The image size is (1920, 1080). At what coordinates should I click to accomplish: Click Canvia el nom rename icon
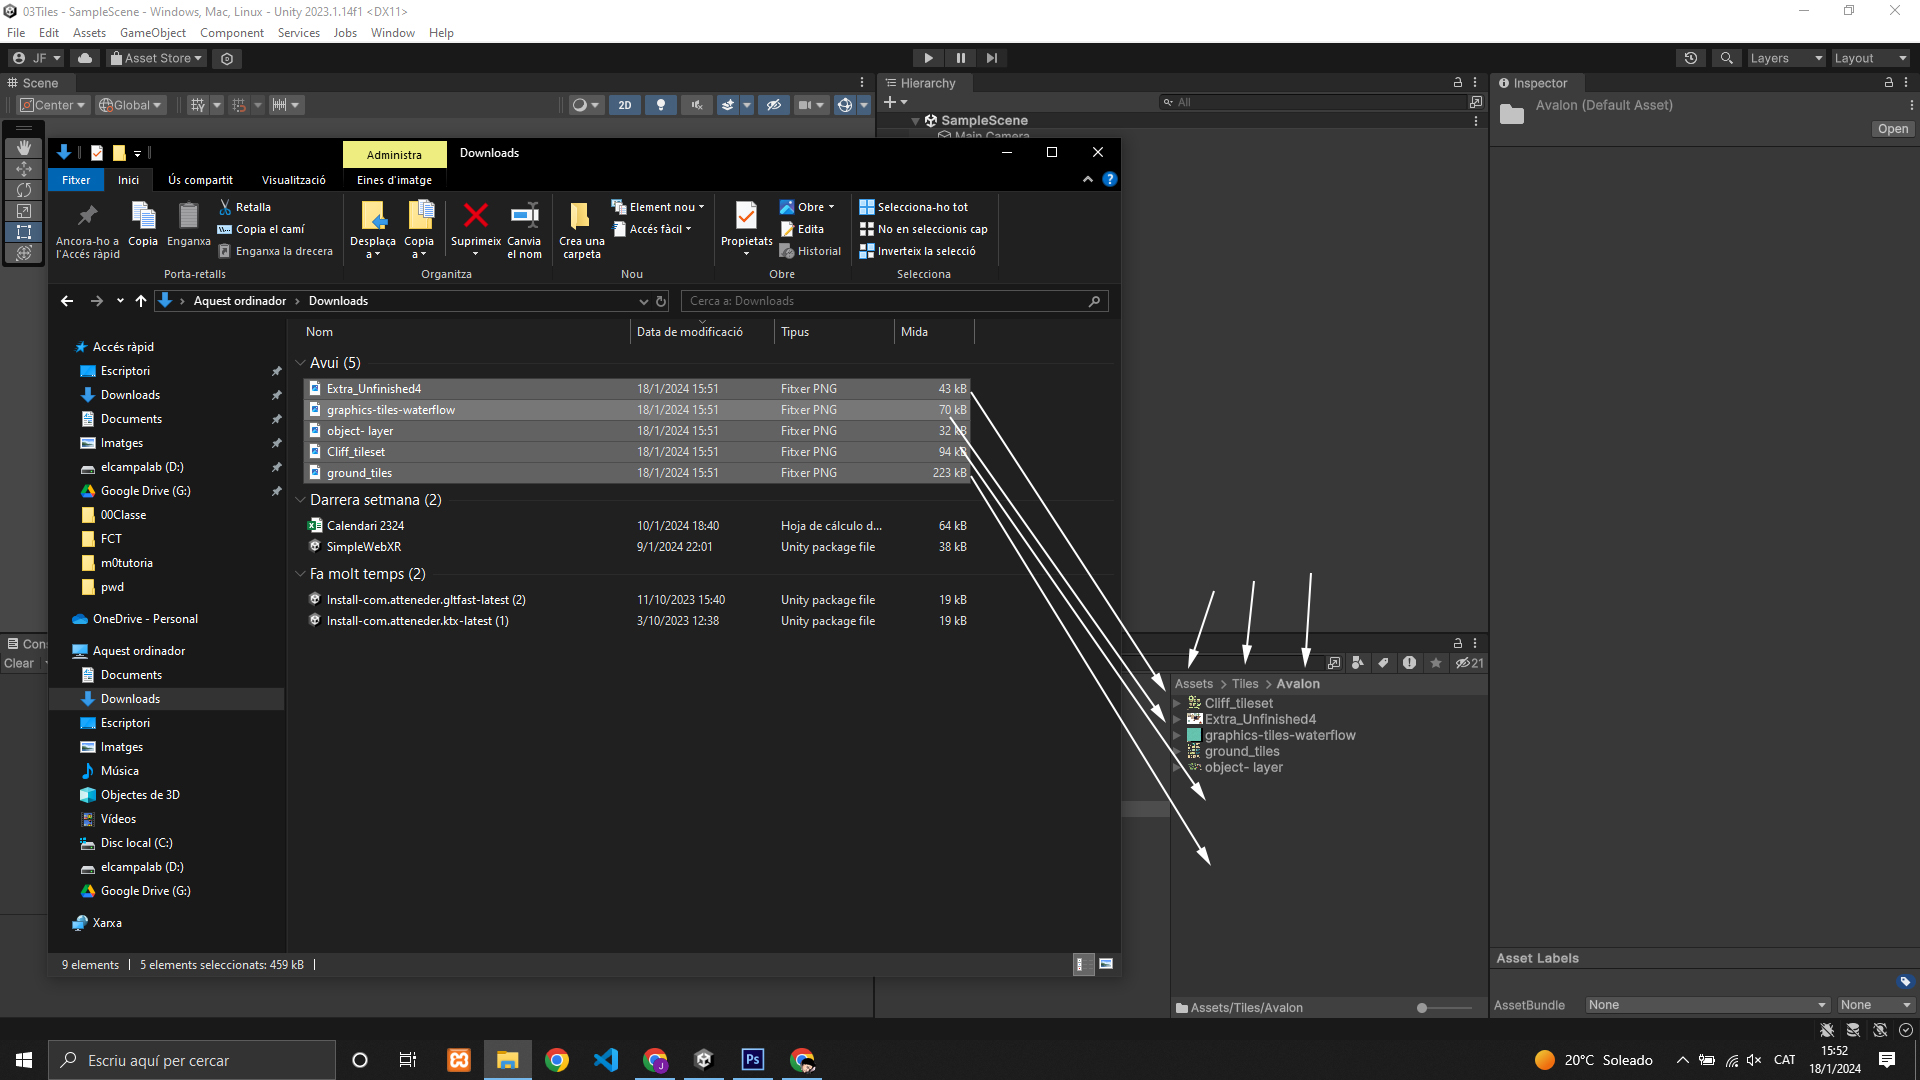[524, 217]
